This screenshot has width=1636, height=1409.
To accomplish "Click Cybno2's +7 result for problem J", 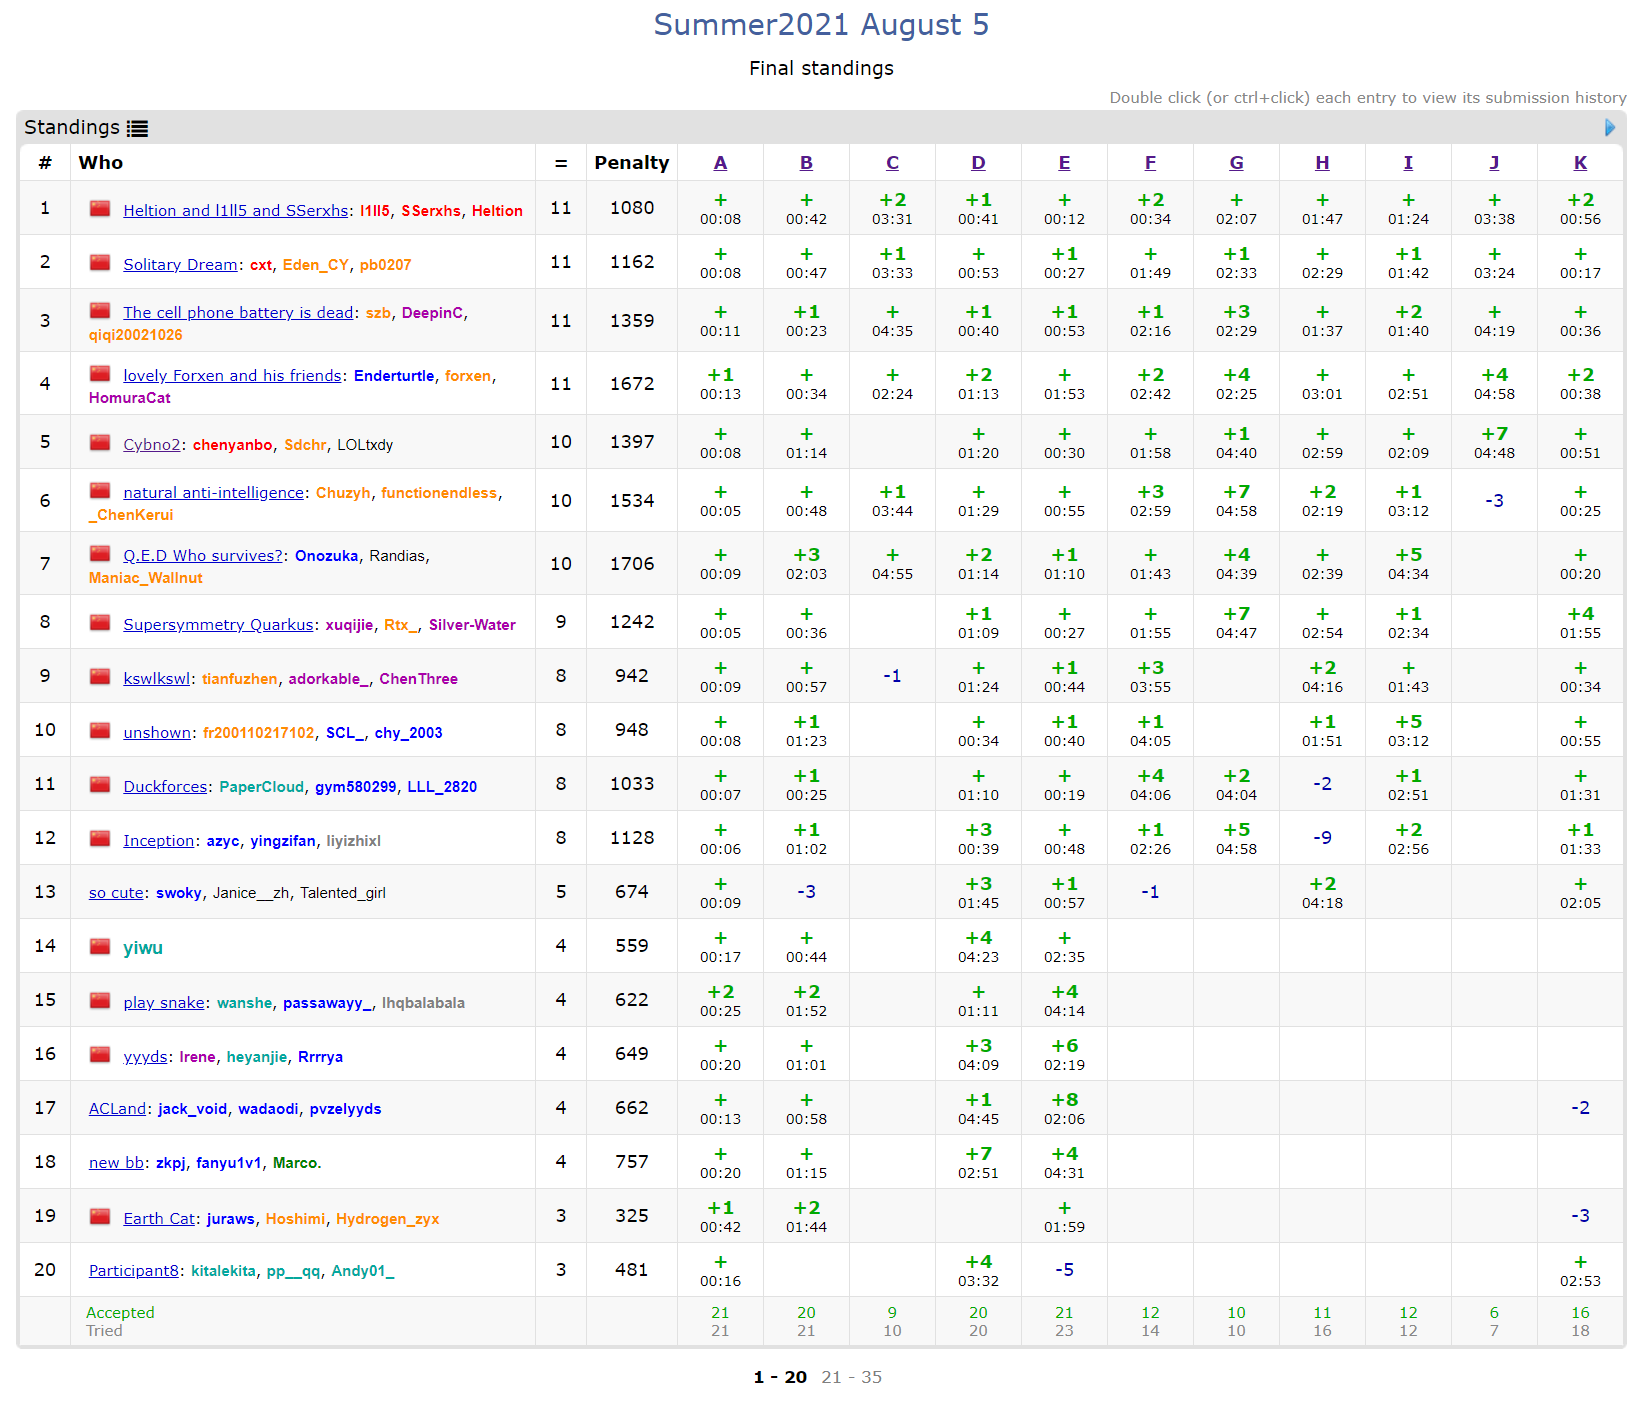I will click(1494, 442).
